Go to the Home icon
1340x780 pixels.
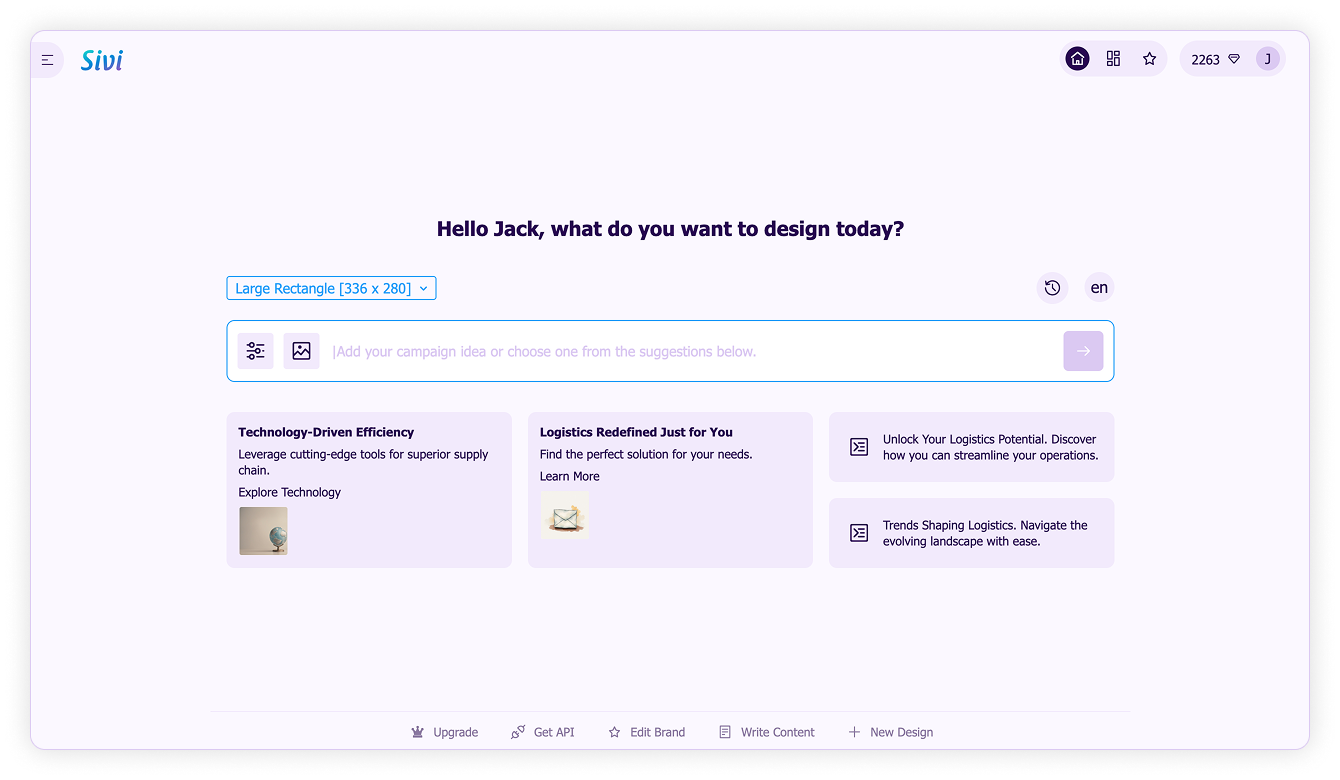click(x=1077, y=59)
